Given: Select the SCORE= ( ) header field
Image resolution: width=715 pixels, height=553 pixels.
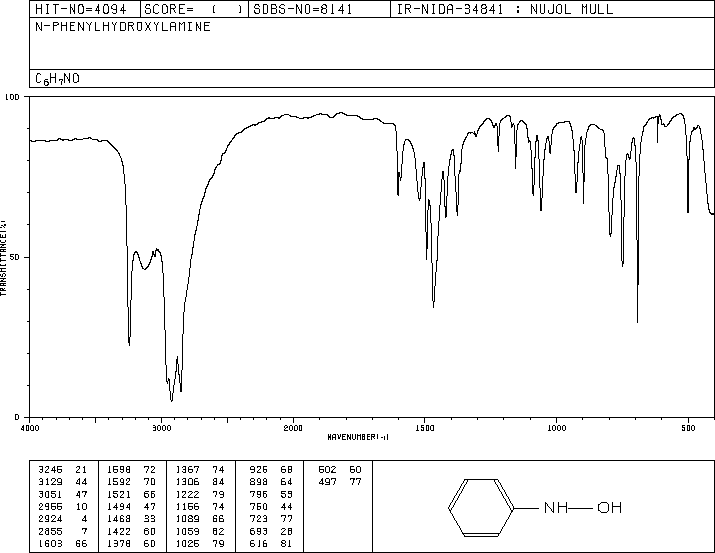Looking at the screenshot, I should coord(194,9).
